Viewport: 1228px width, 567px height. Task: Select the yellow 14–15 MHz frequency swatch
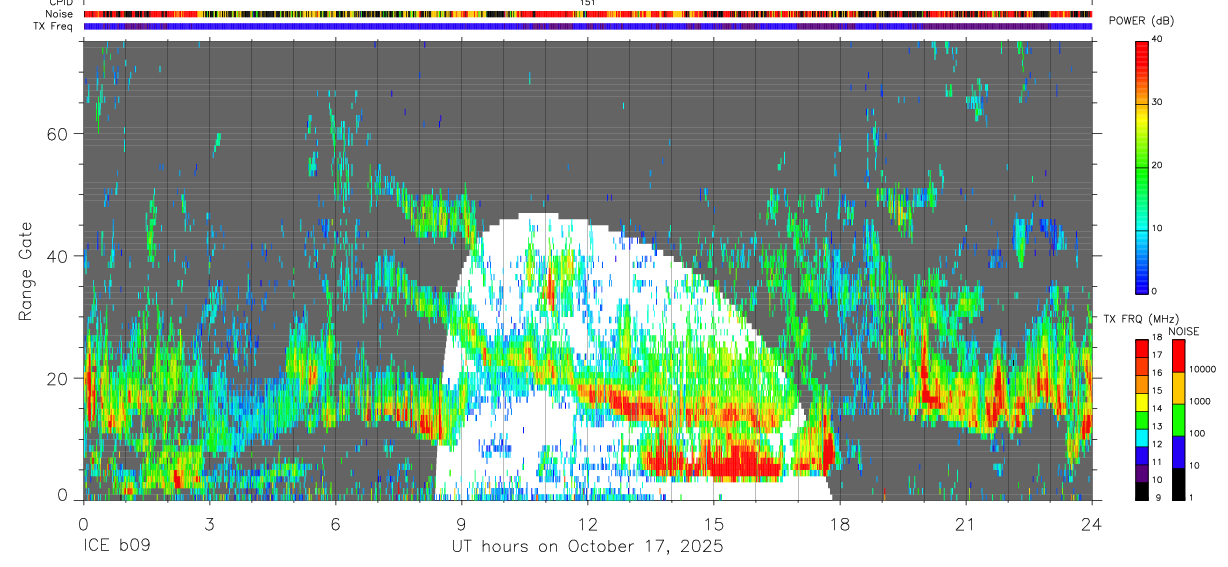pyautogui.click(x=1142, y=402)
